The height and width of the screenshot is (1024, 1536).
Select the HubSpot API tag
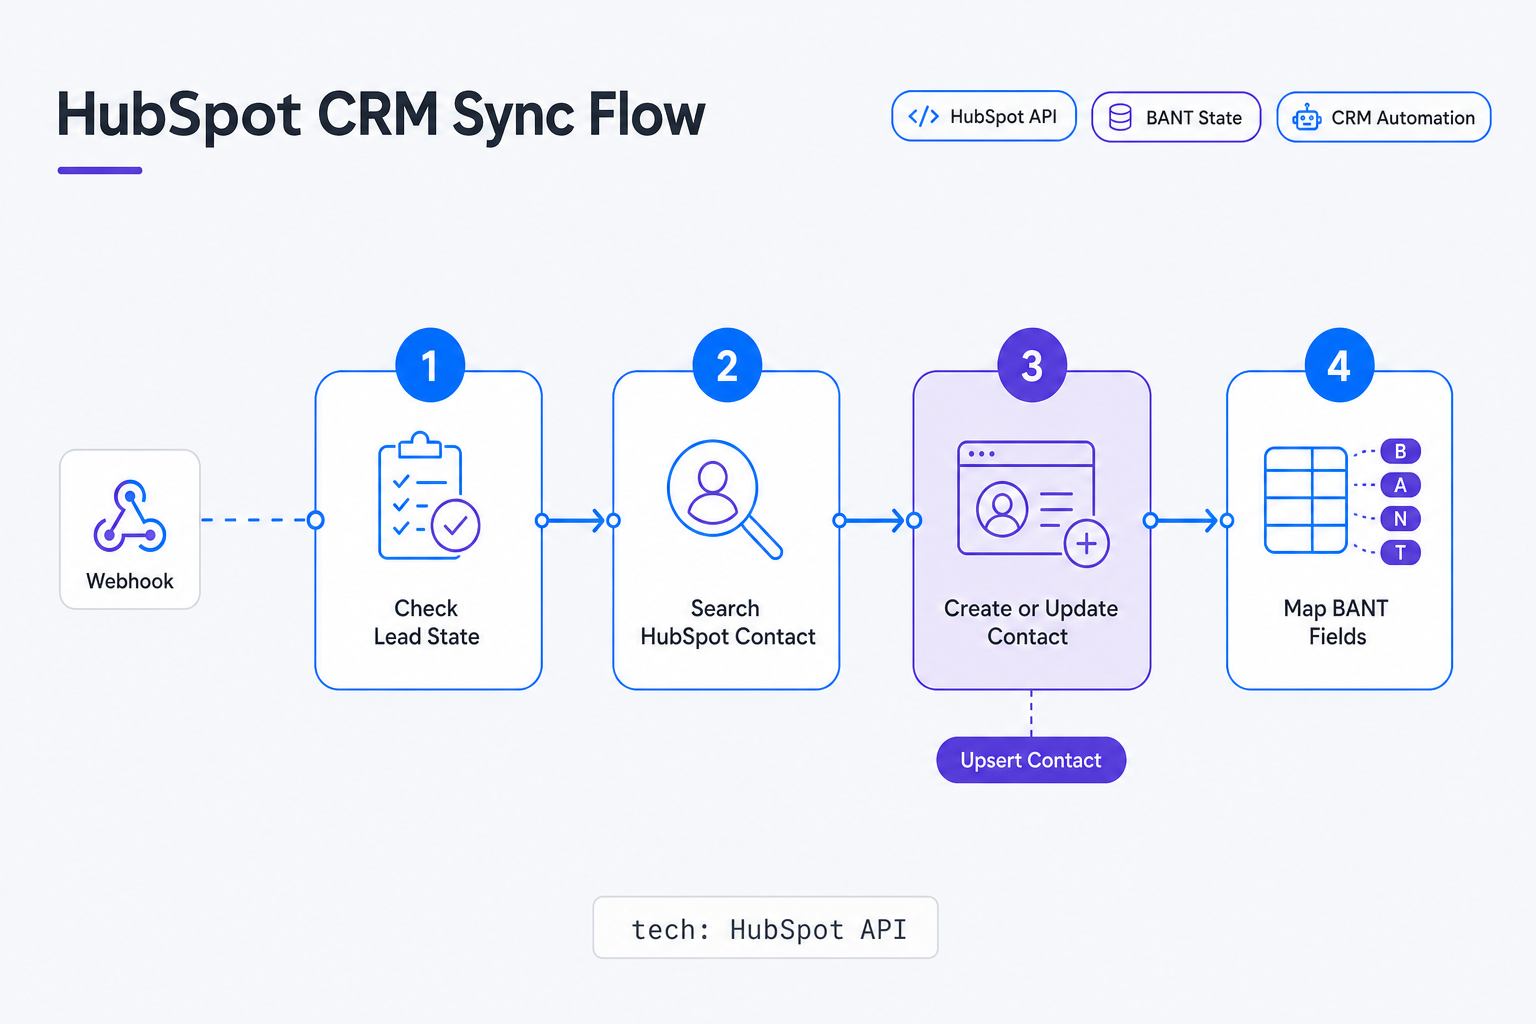[x=984, y=116]
